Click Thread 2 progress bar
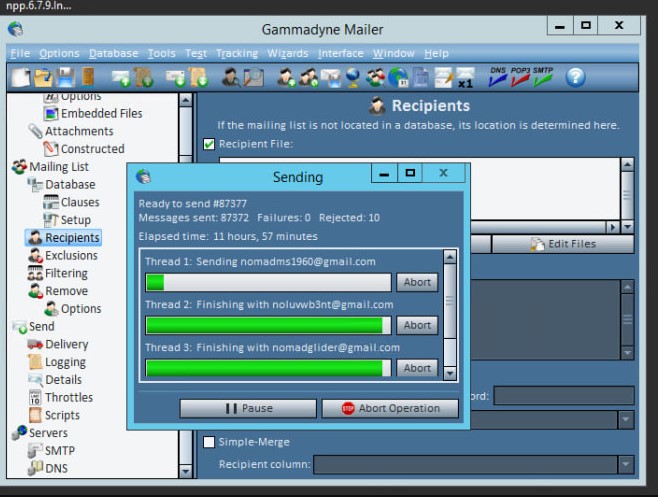658x497 pixels. [x=268, y=325]
